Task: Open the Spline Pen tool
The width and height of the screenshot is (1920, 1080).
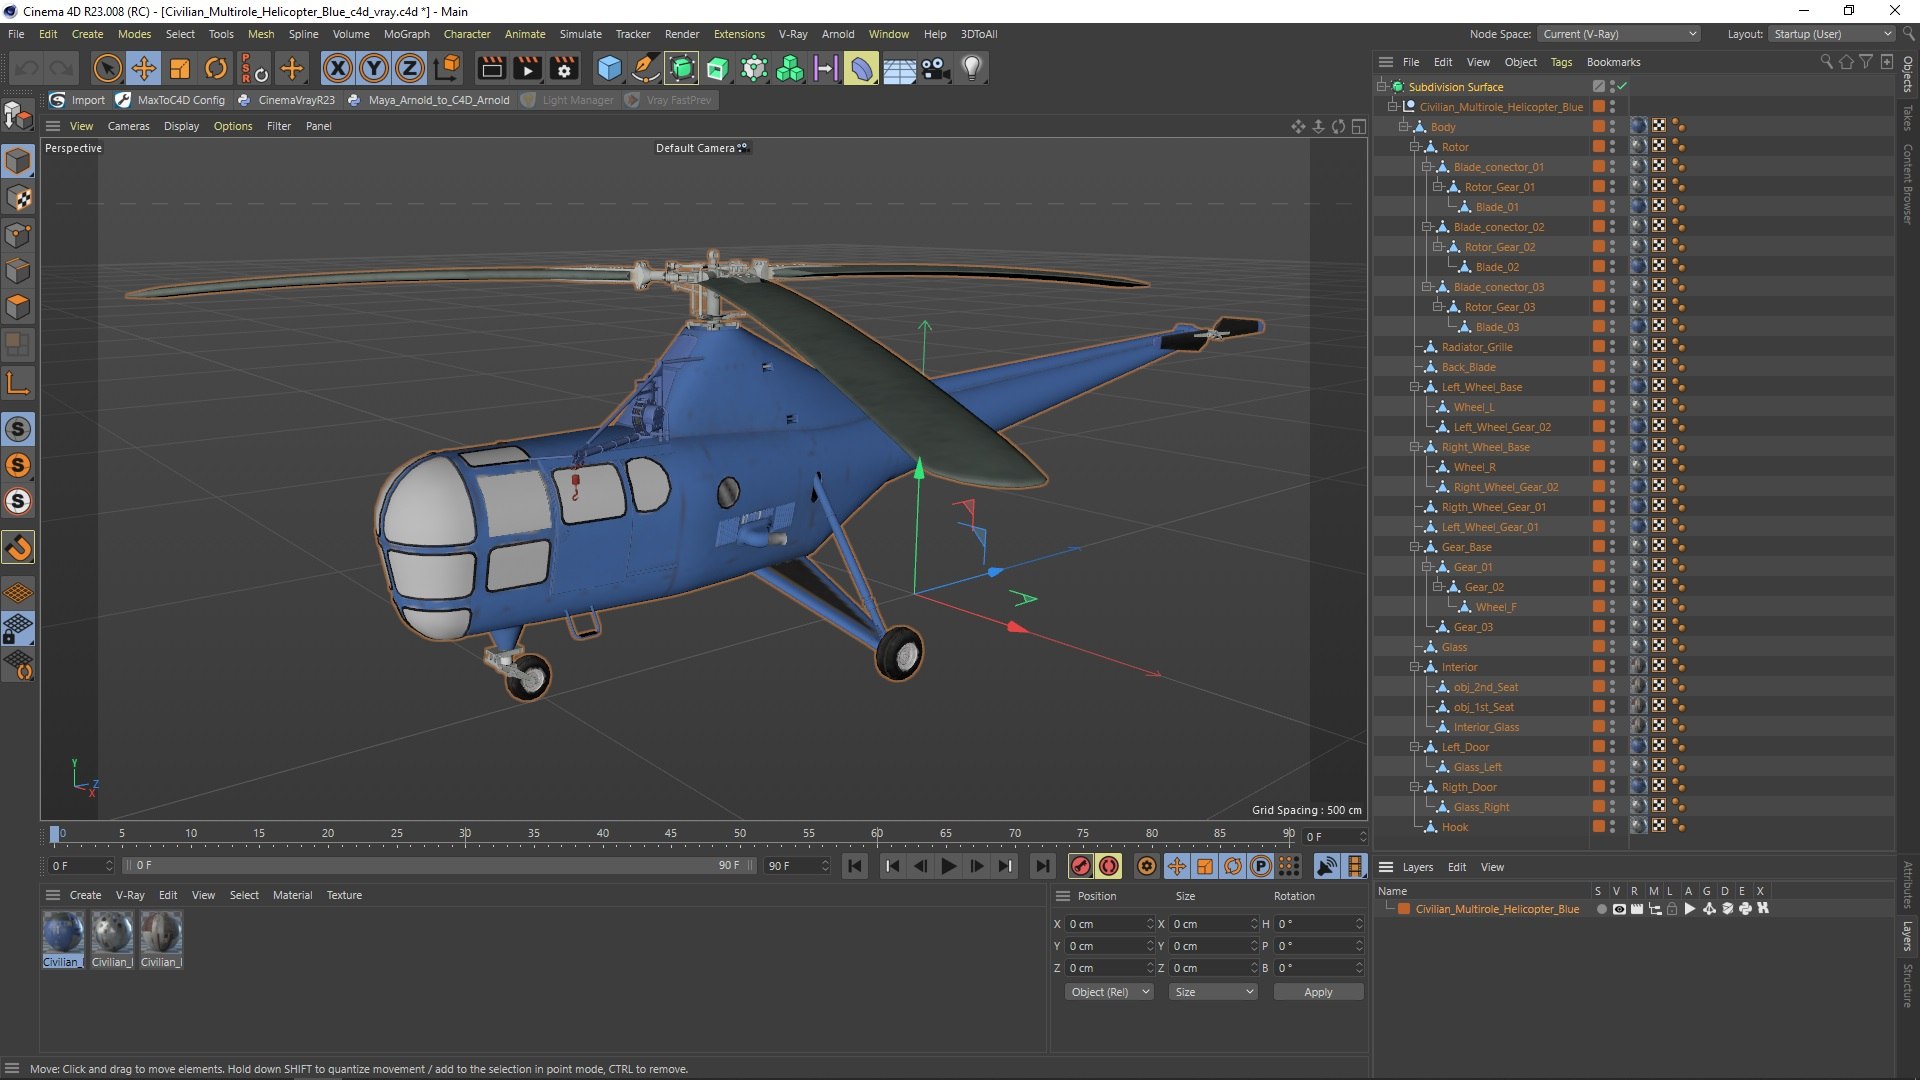Action: pyautogui.click(x=646, y=68)
